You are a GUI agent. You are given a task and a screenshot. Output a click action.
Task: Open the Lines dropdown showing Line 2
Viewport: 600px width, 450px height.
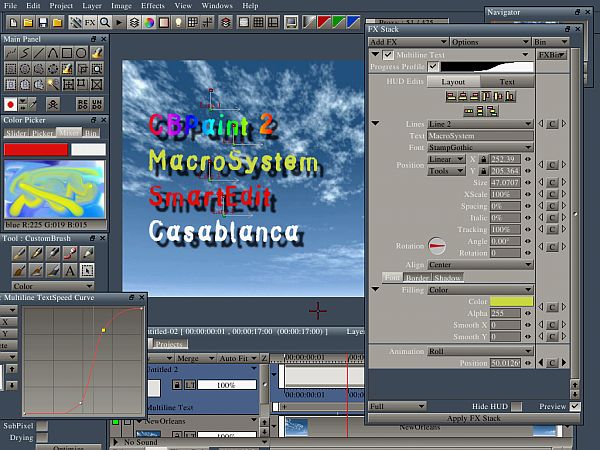pos(480,124)
